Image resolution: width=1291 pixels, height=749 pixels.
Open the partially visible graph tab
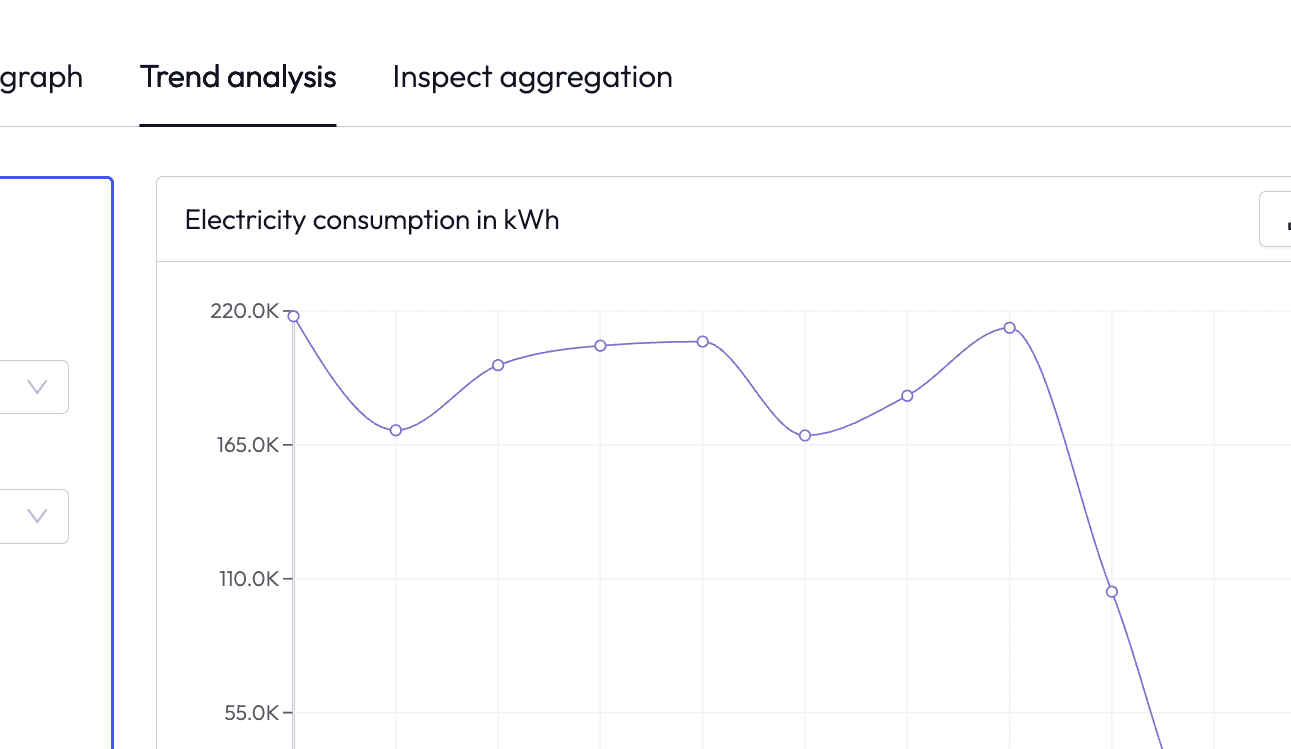(x=41, y=77)
